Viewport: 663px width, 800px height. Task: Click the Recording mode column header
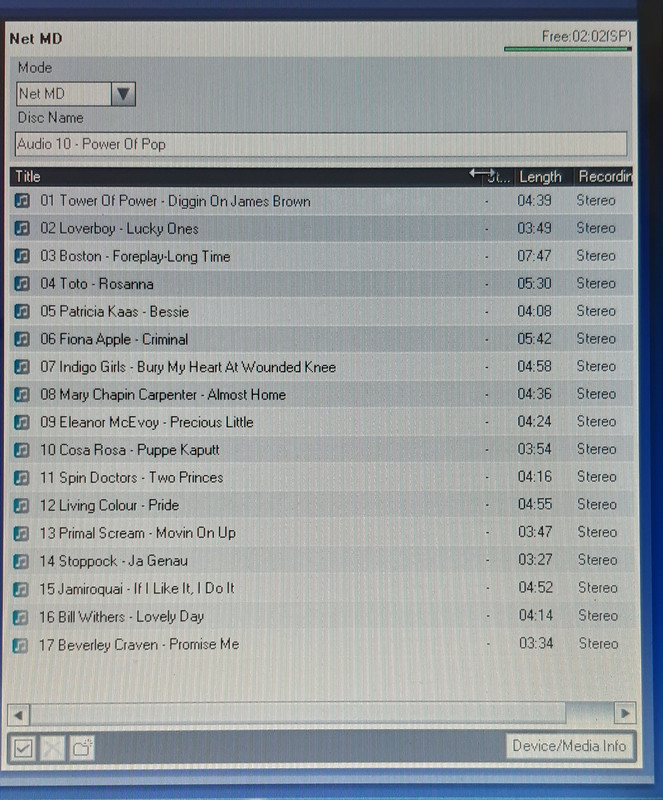pyautogui.click(x=605, y=177)
